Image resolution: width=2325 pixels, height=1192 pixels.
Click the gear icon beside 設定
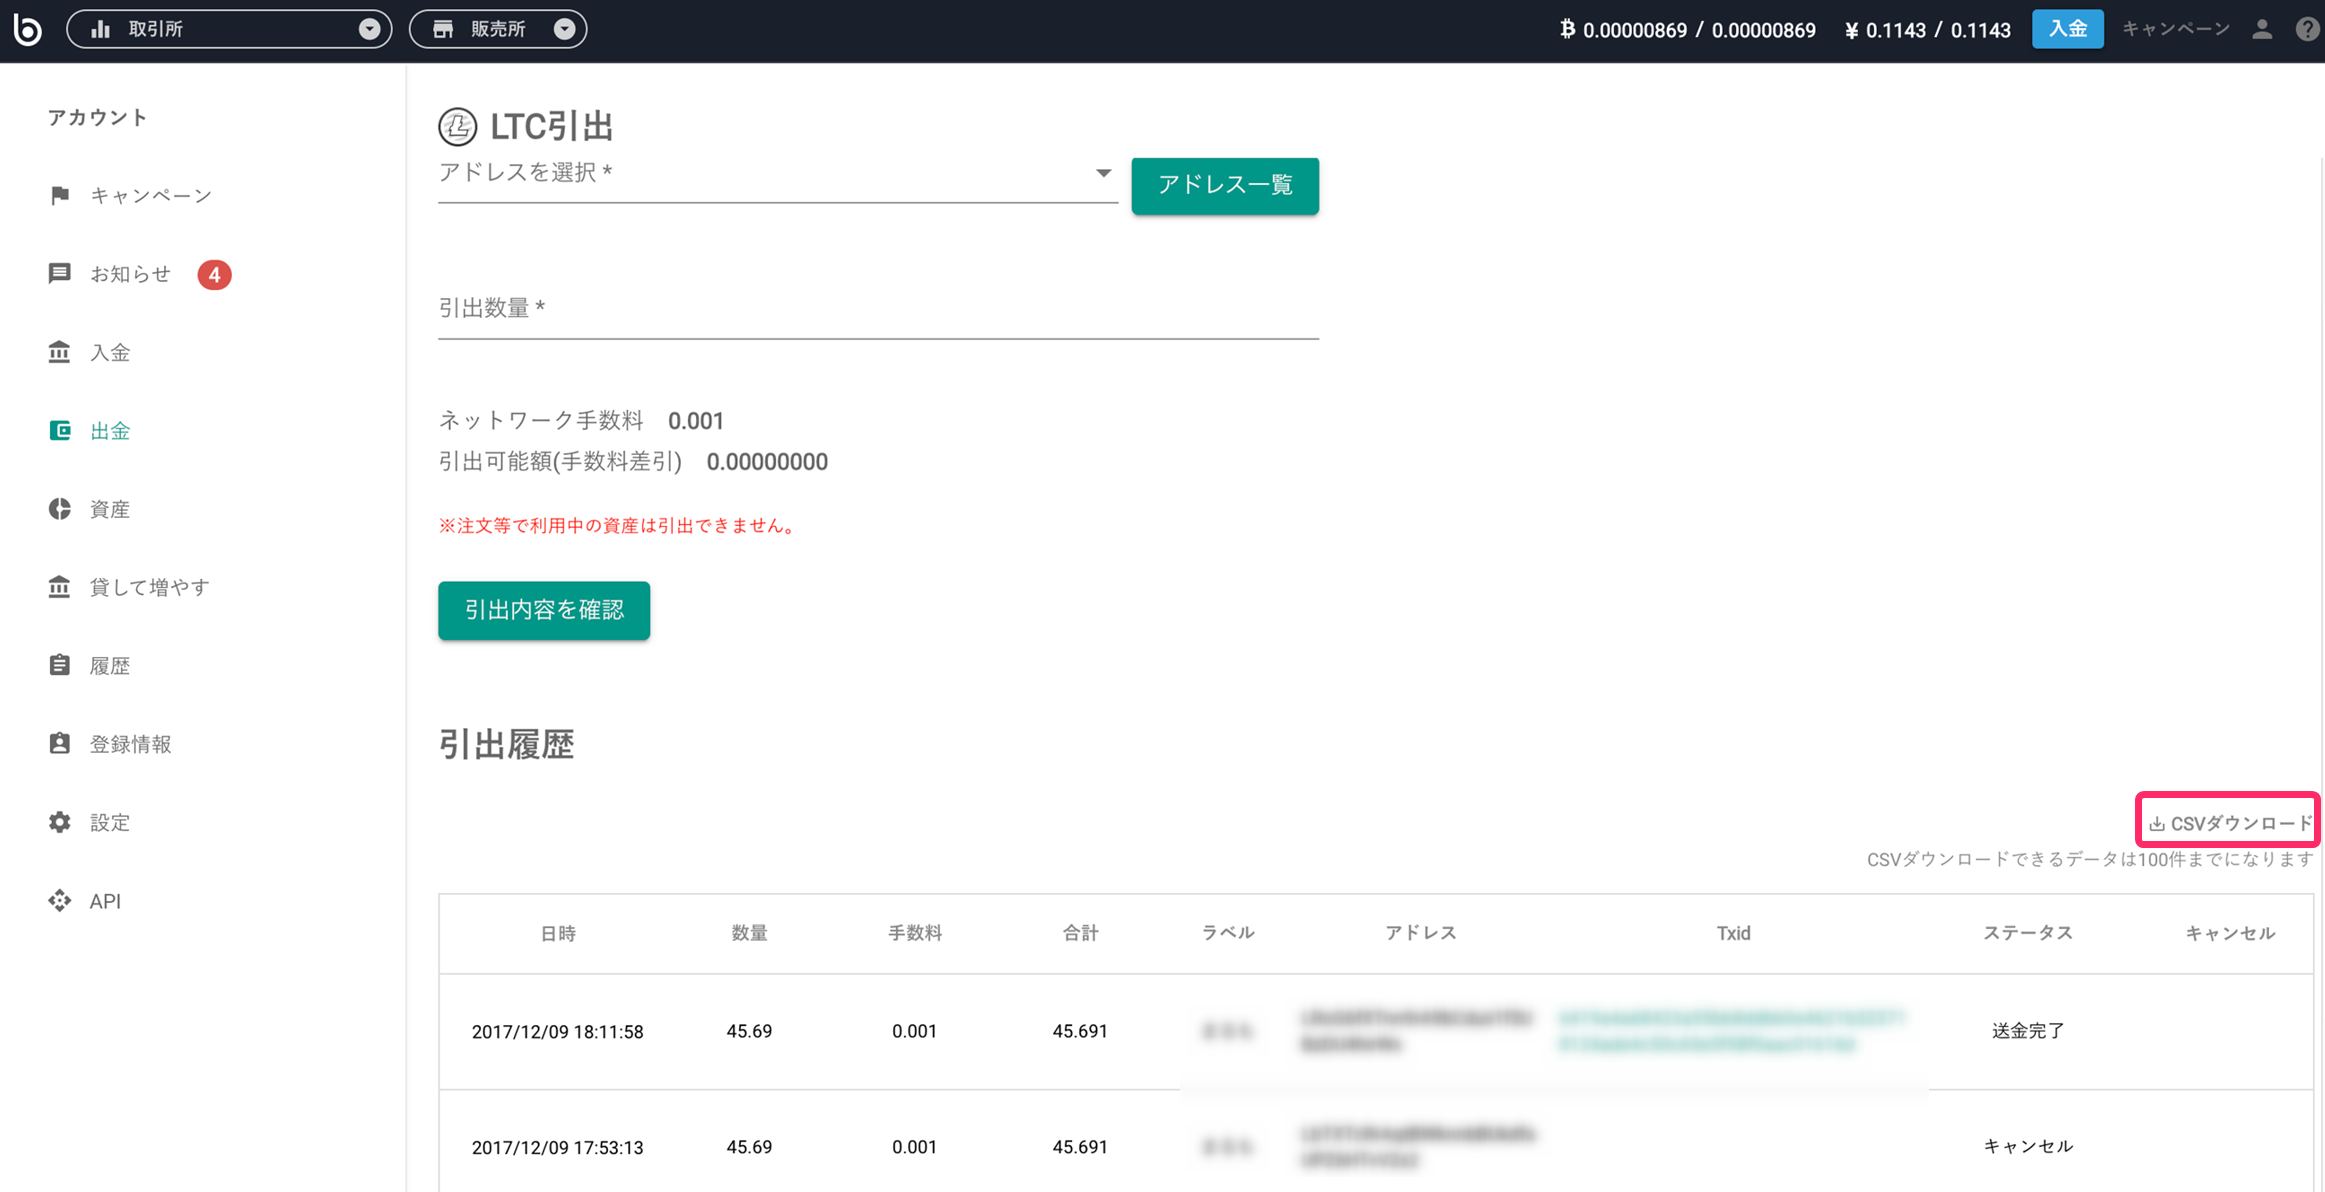click(60, 822)
